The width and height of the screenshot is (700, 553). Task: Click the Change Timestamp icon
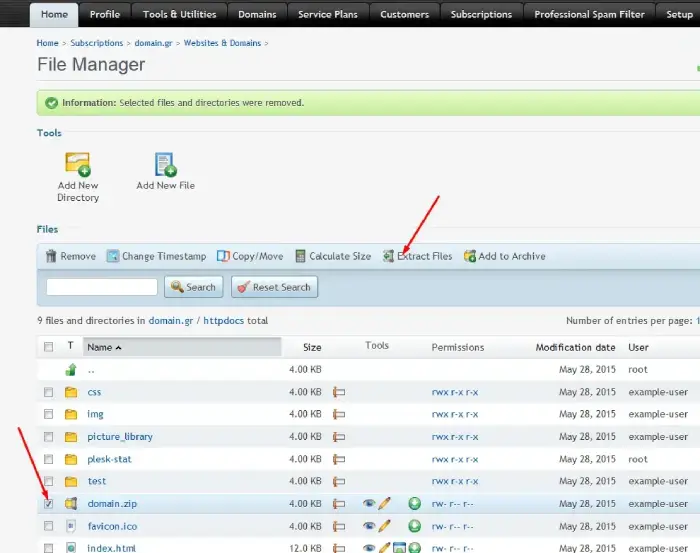pos(113,256)
